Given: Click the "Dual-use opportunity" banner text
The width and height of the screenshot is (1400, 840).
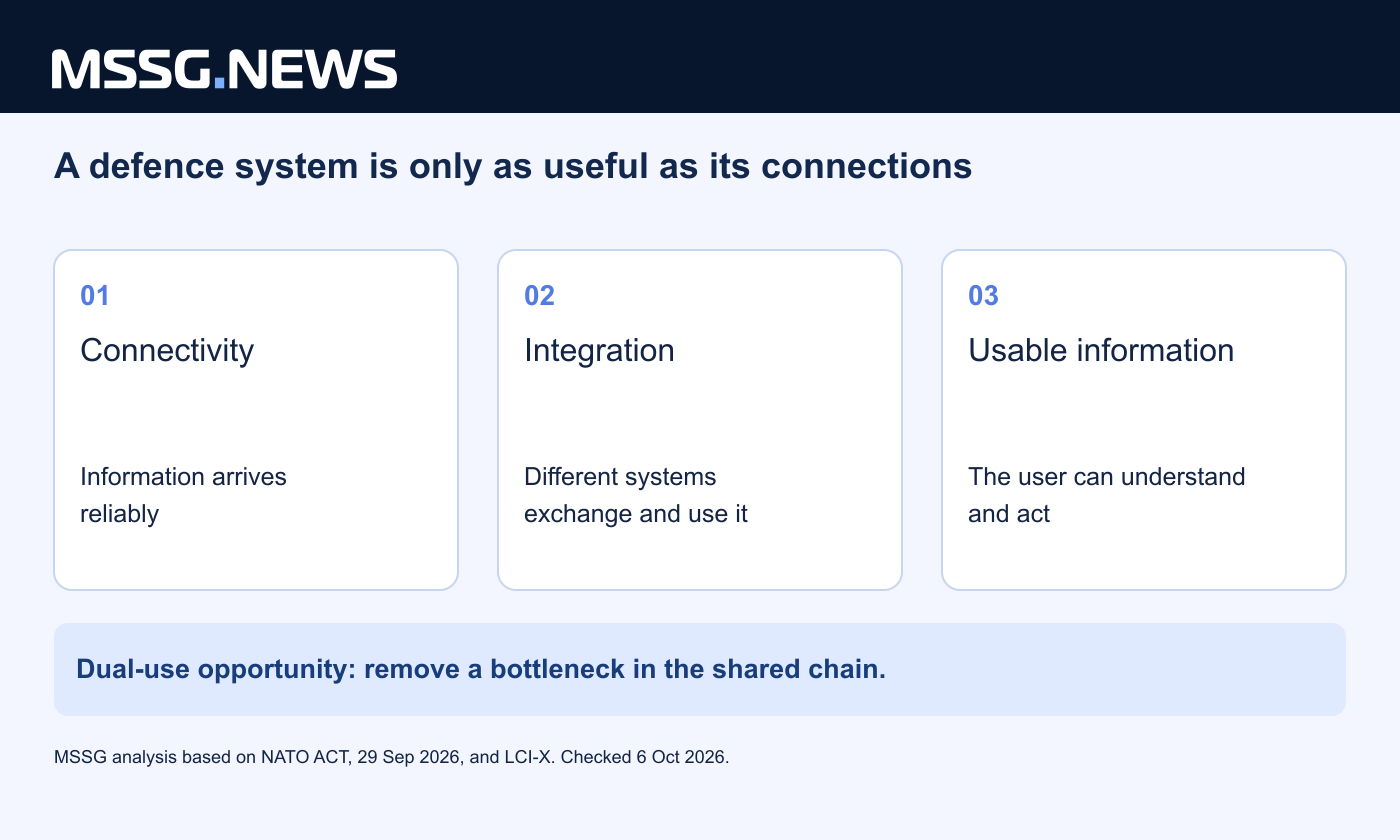Looking at the screenshot, I should 481,669.
